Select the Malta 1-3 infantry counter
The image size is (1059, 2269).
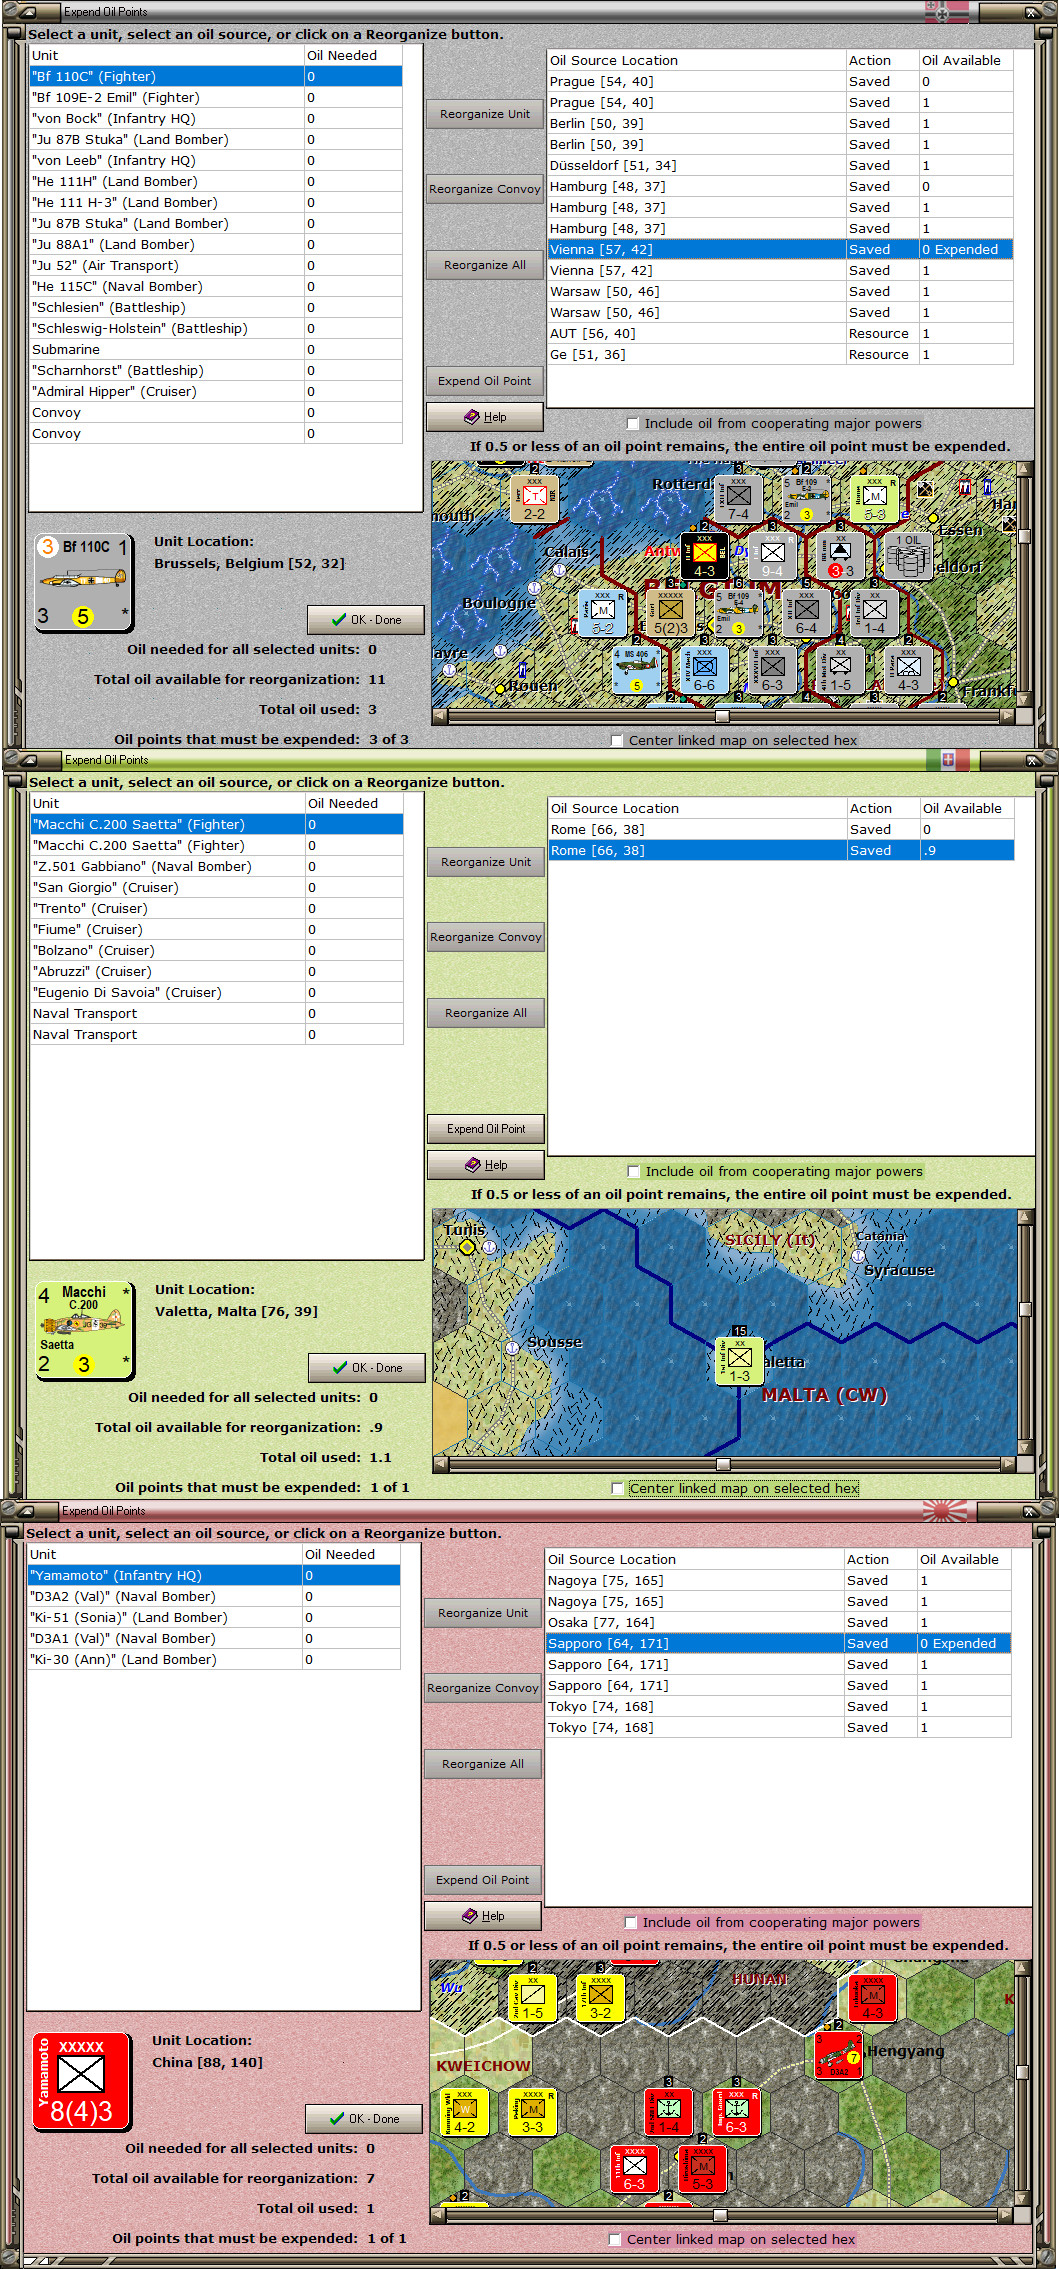pyautogui.click(x=739, y=1361)
